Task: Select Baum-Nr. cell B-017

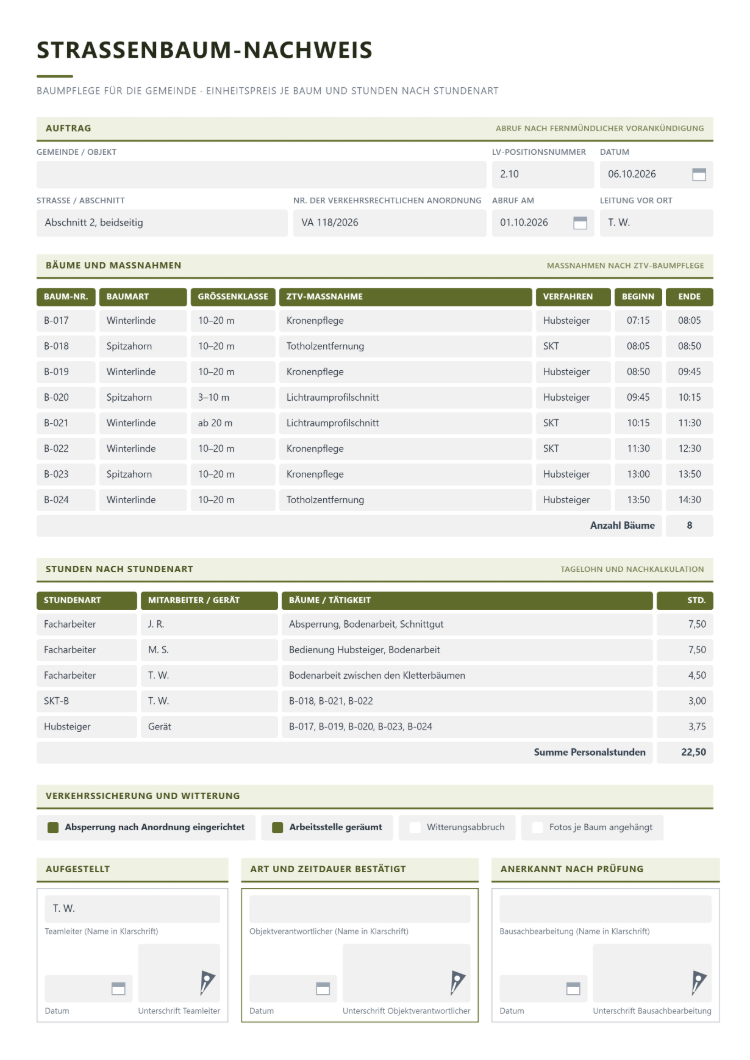Action: 66,320
